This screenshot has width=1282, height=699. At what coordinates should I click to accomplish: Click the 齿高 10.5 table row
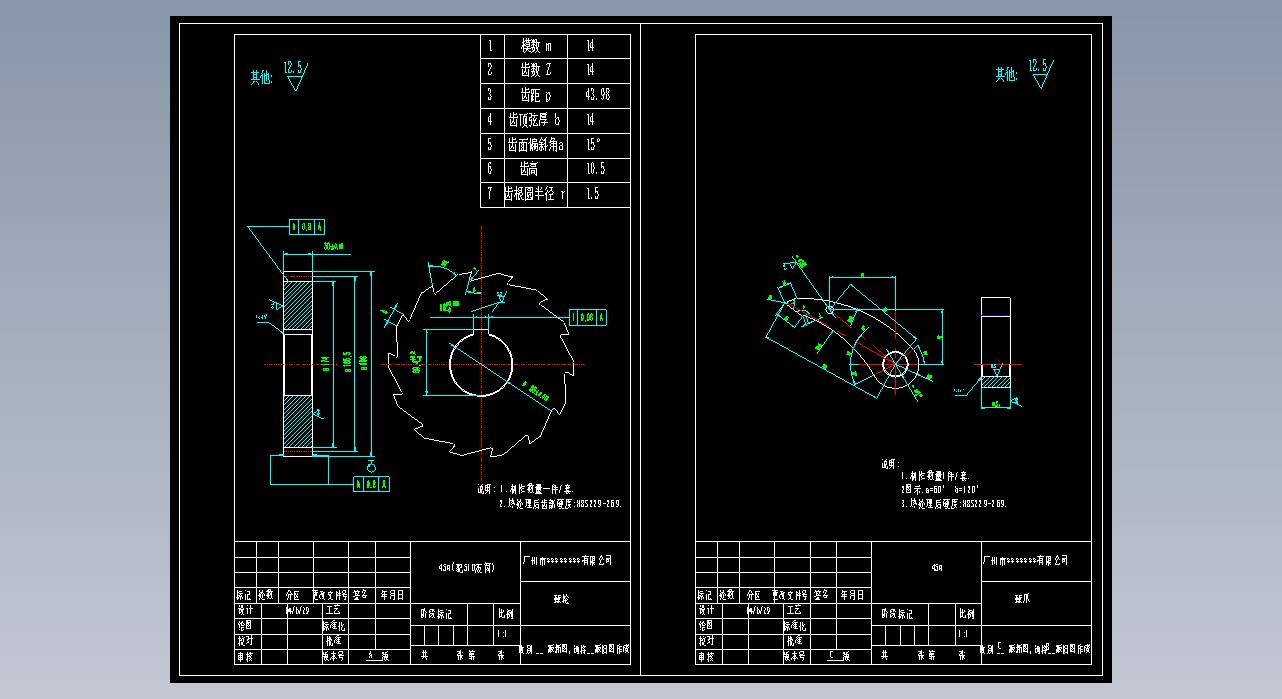pyautogui.click(x=555, y=170)
